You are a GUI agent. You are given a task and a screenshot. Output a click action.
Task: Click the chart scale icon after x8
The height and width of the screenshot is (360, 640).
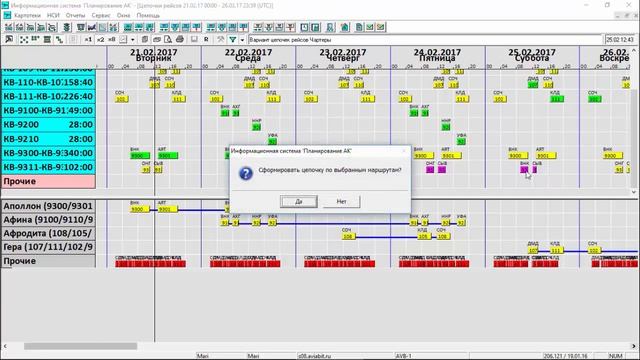[123, 40]
